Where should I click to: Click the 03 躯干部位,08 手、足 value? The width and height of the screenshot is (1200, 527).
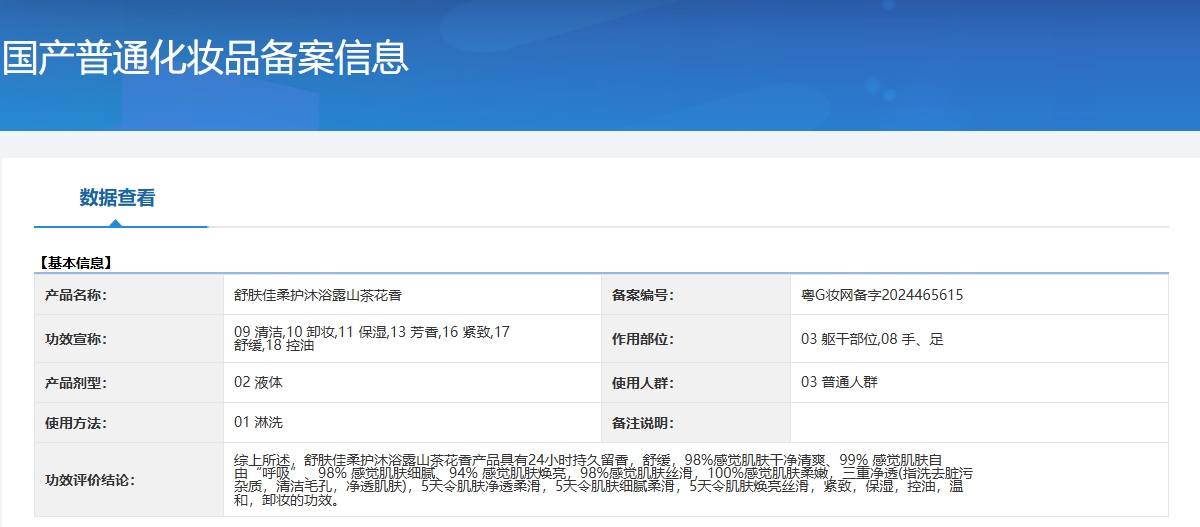click(x=872, y=339)
